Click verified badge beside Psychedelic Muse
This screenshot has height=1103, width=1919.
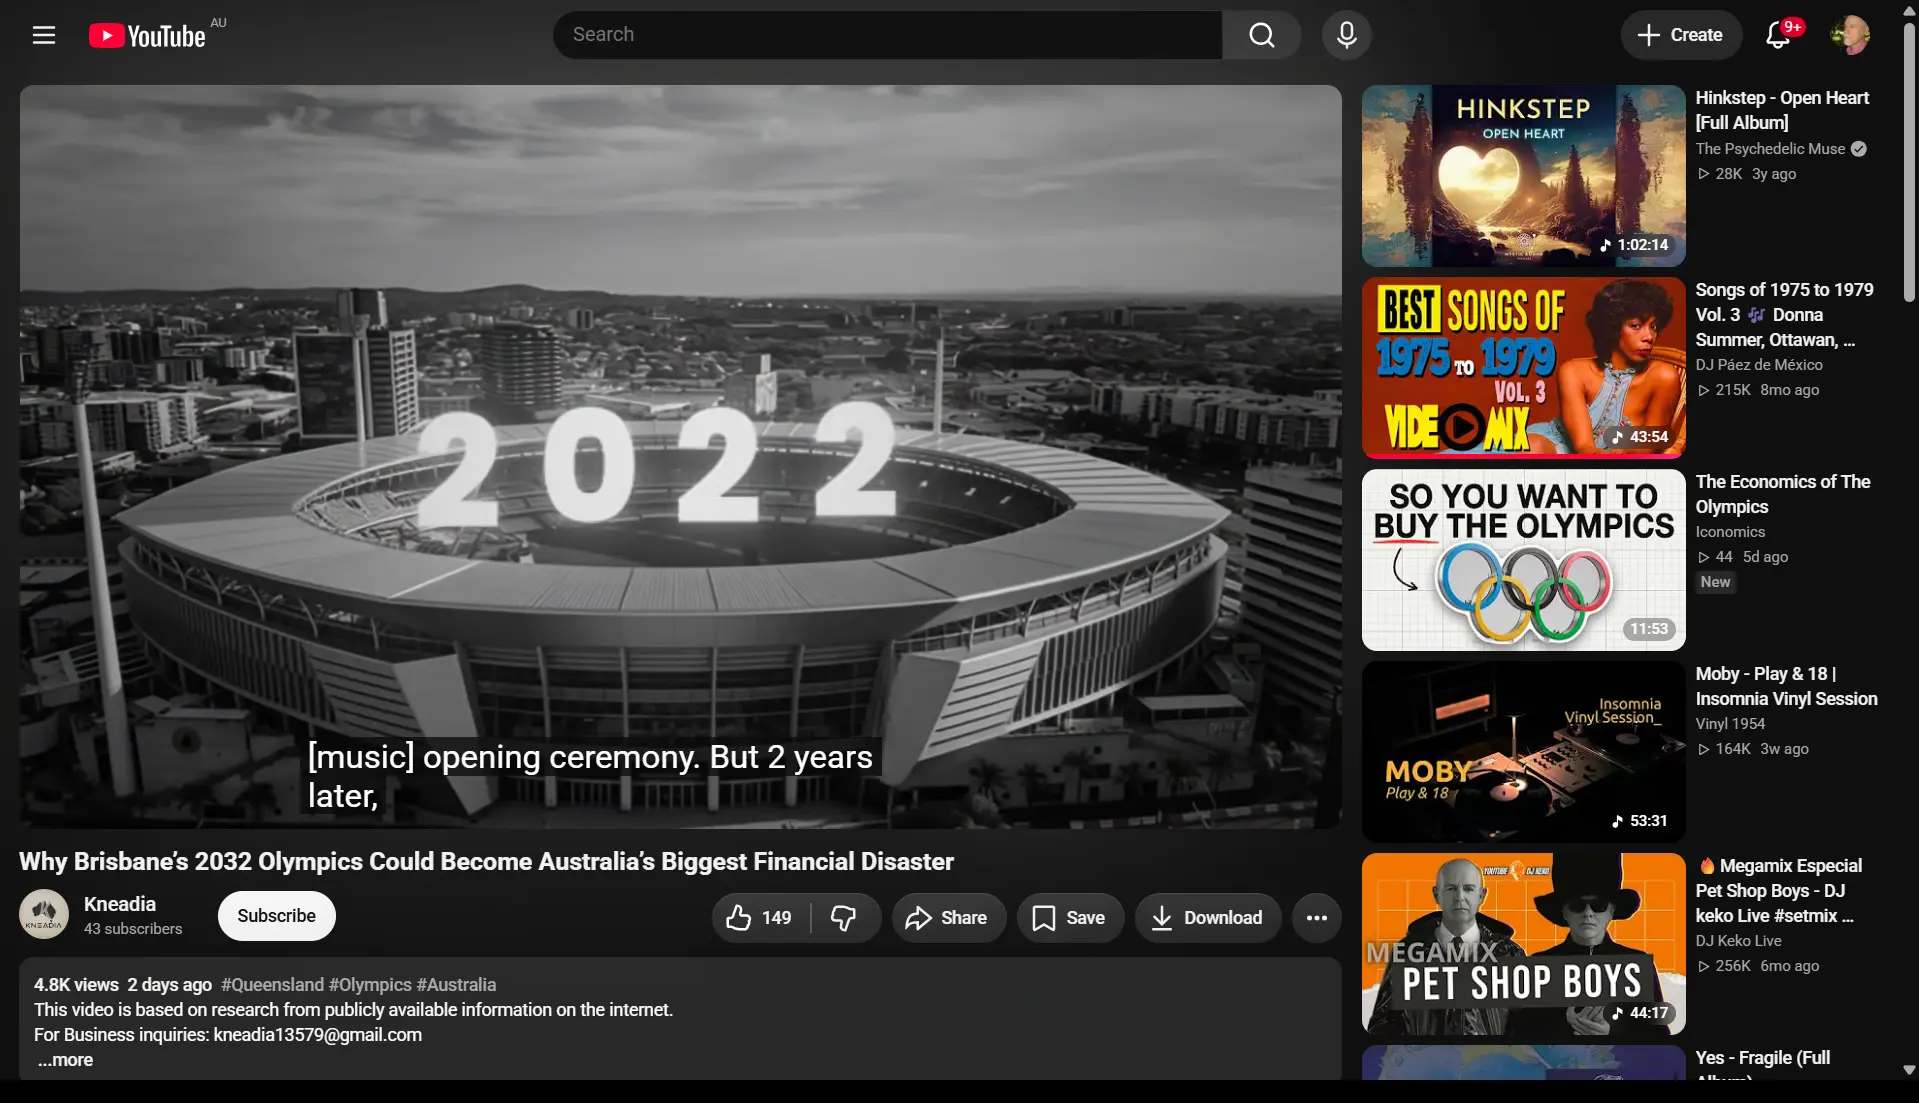(1858, 149)
